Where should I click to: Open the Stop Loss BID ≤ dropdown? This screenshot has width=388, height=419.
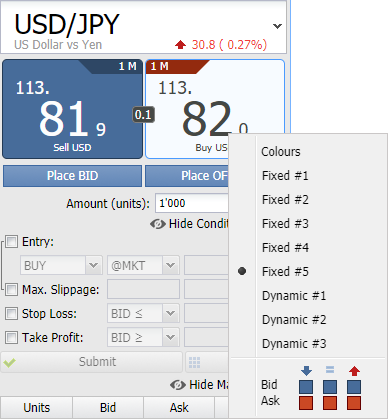[143, 313]
